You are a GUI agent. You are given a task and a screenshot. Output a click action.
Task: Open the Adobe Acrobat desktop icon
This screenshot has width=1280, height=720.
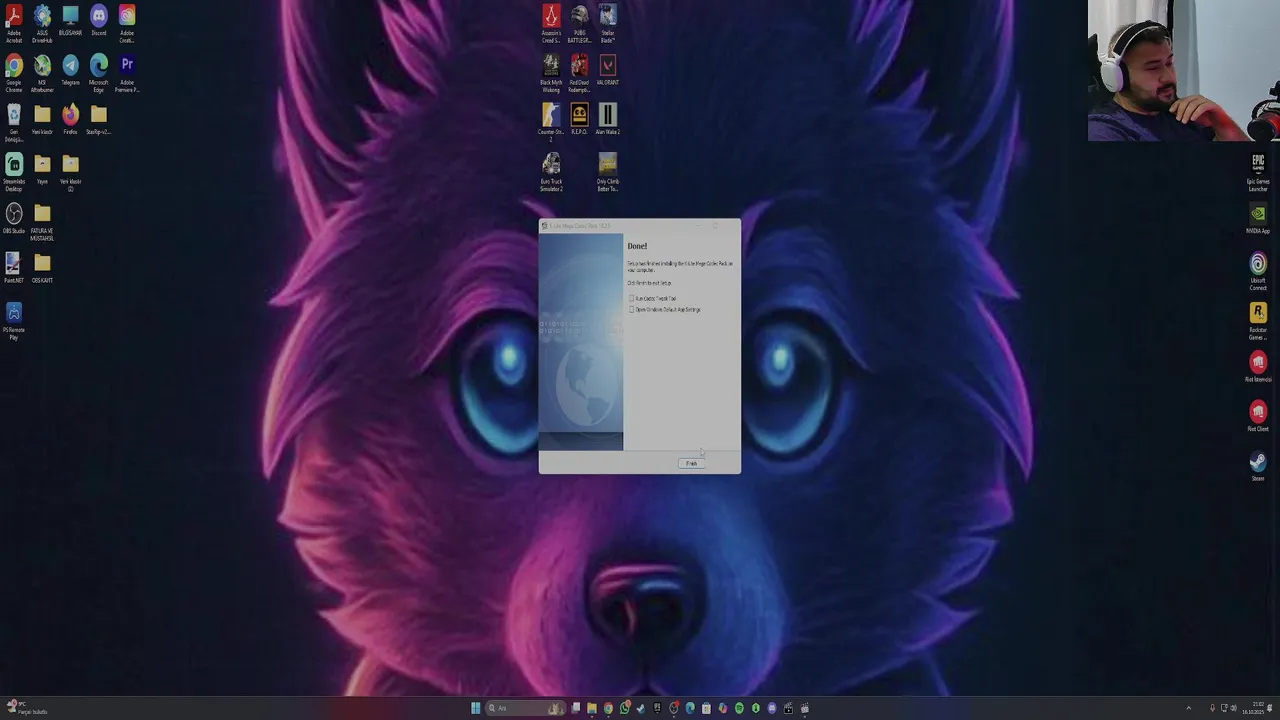(x=14, y=23)
